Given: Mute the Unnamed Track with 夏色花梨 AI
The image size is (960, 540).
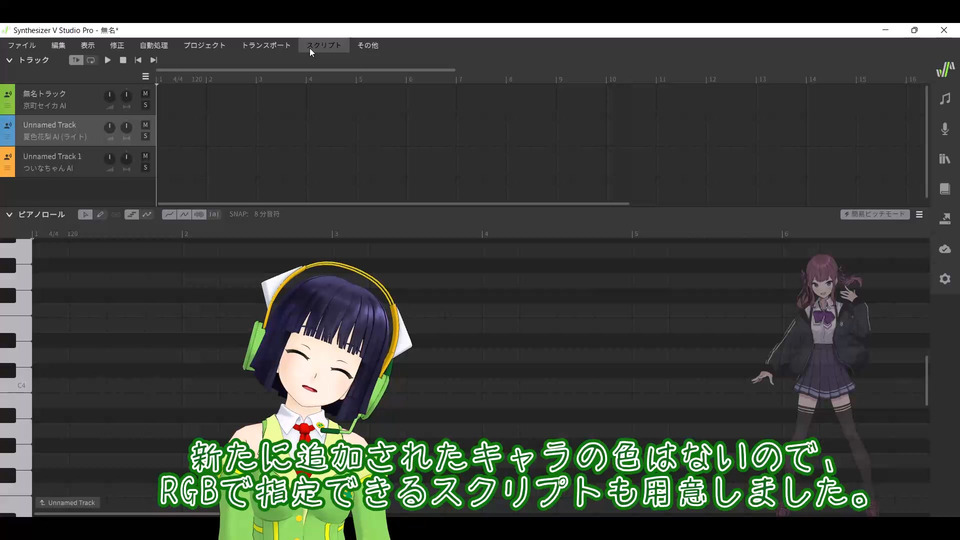Looking at the screenshot, I should [145, 125].
